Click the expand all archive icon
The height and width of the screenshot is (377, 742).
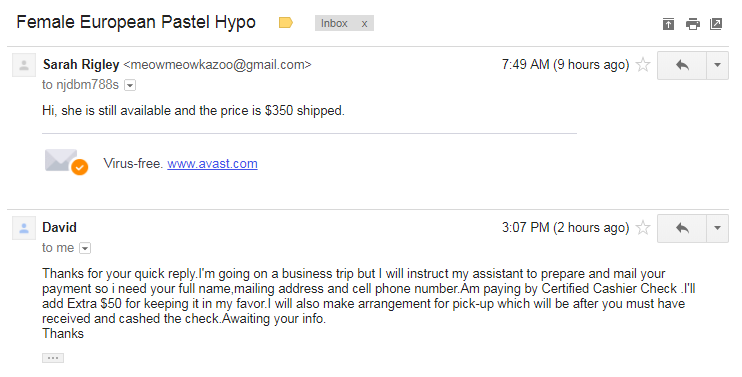tap(668, 24)
